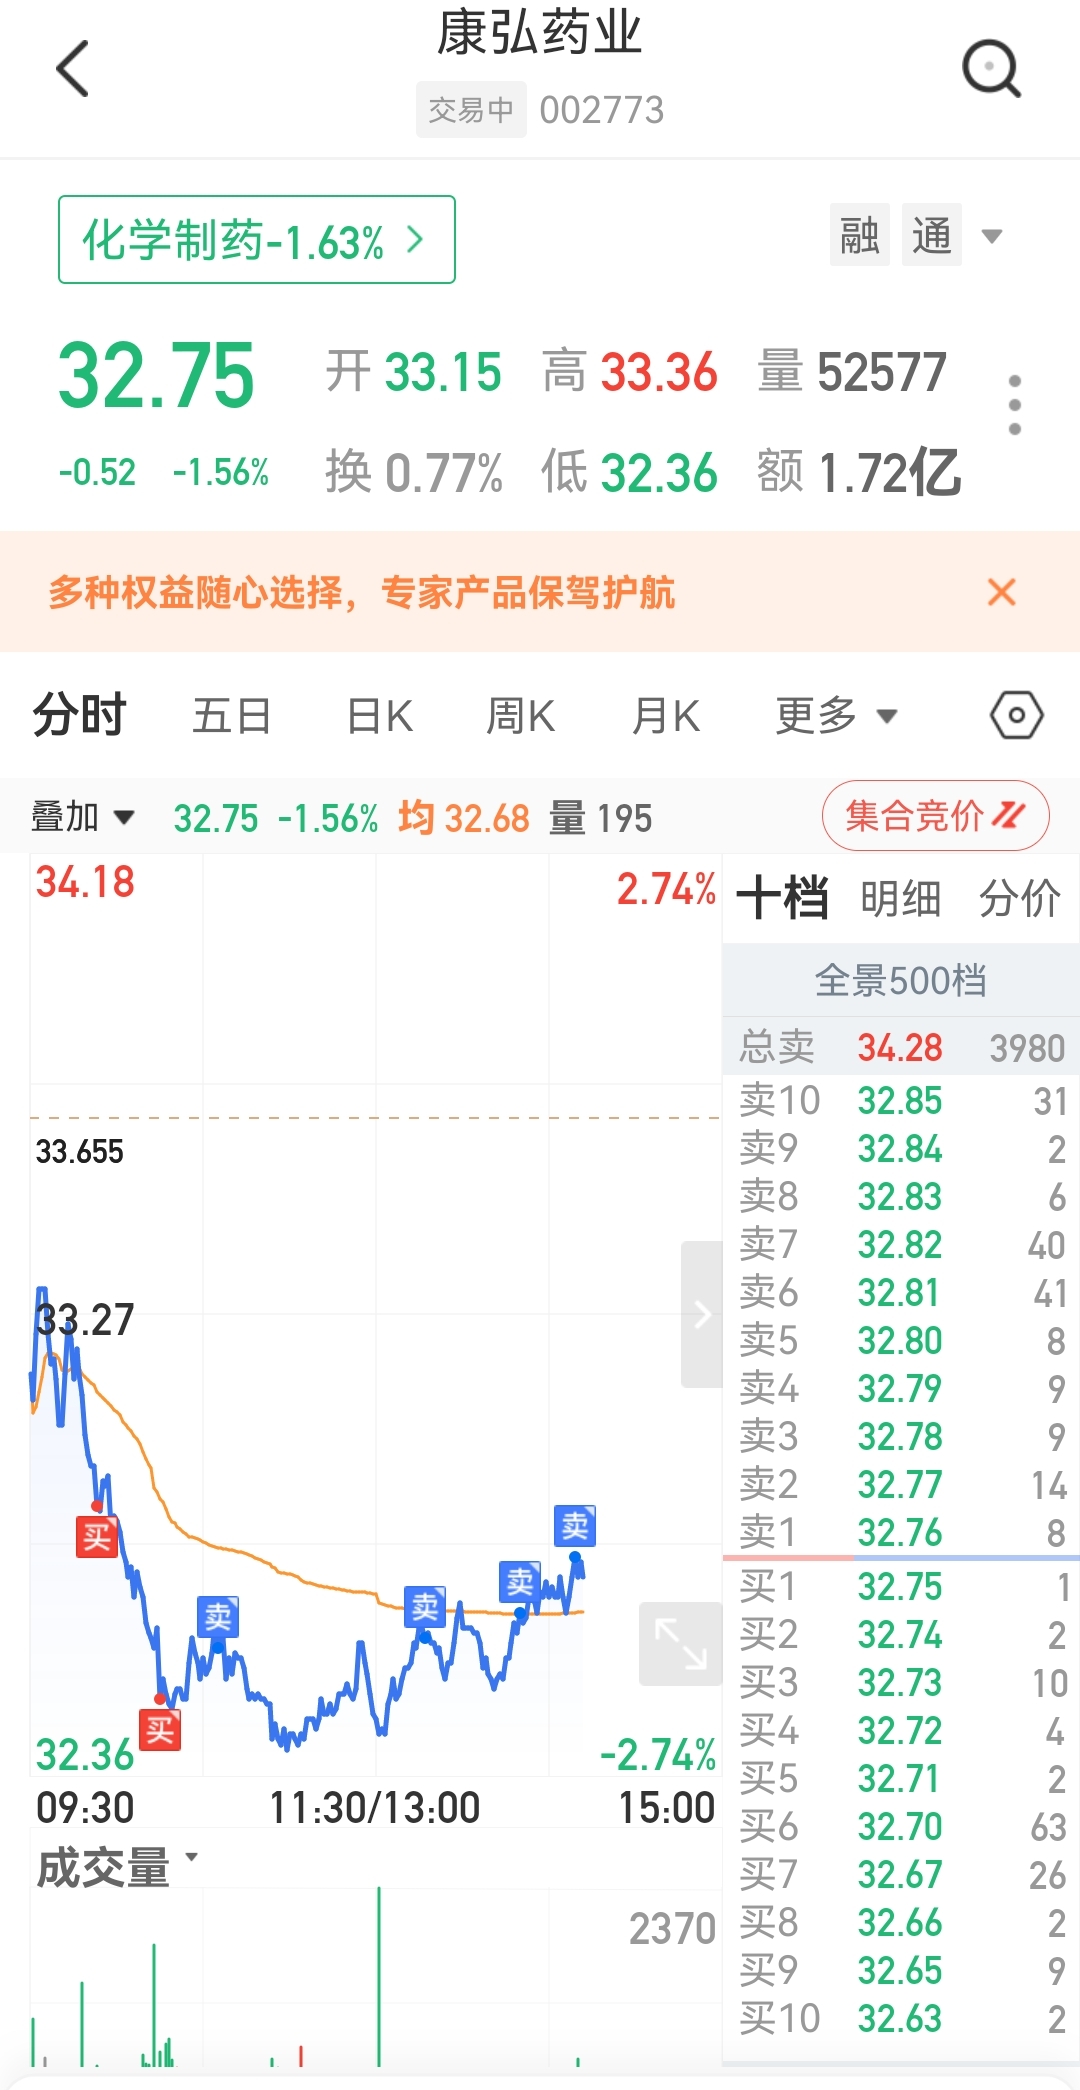Tap the red 买 marker at the 32.36 low
This screenshot has height=2090, width=1080.
[160, 1730]
